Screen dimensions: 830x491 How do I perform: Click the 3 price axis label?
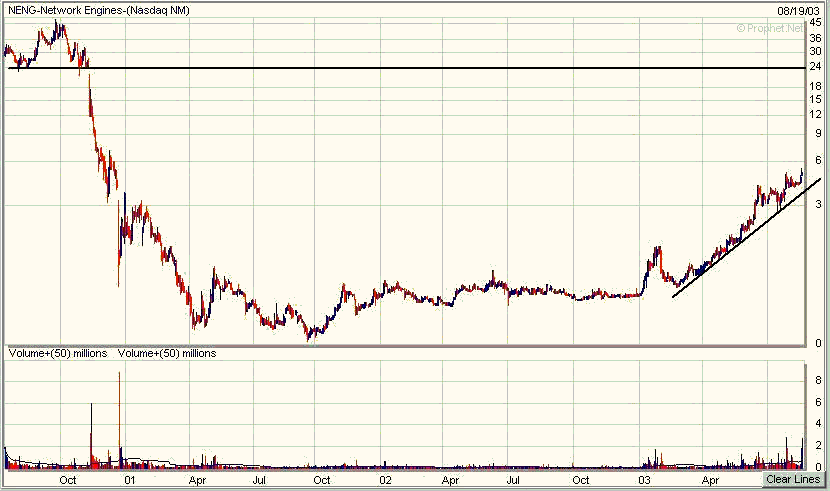coord(818,204)
